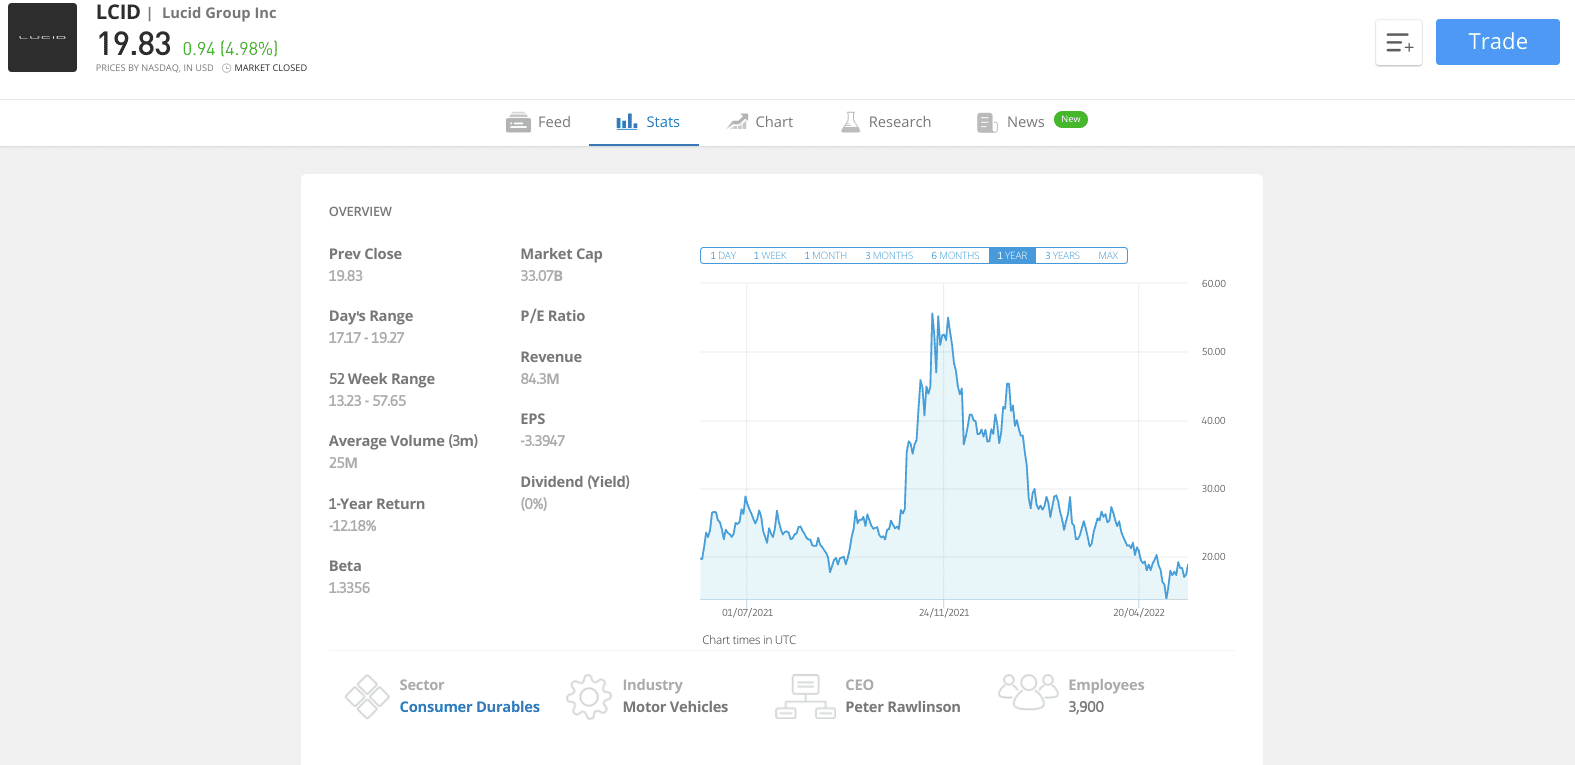Click the current price 19.83
The width and height of the screenshot is (1575, 765).
point(134,44)
